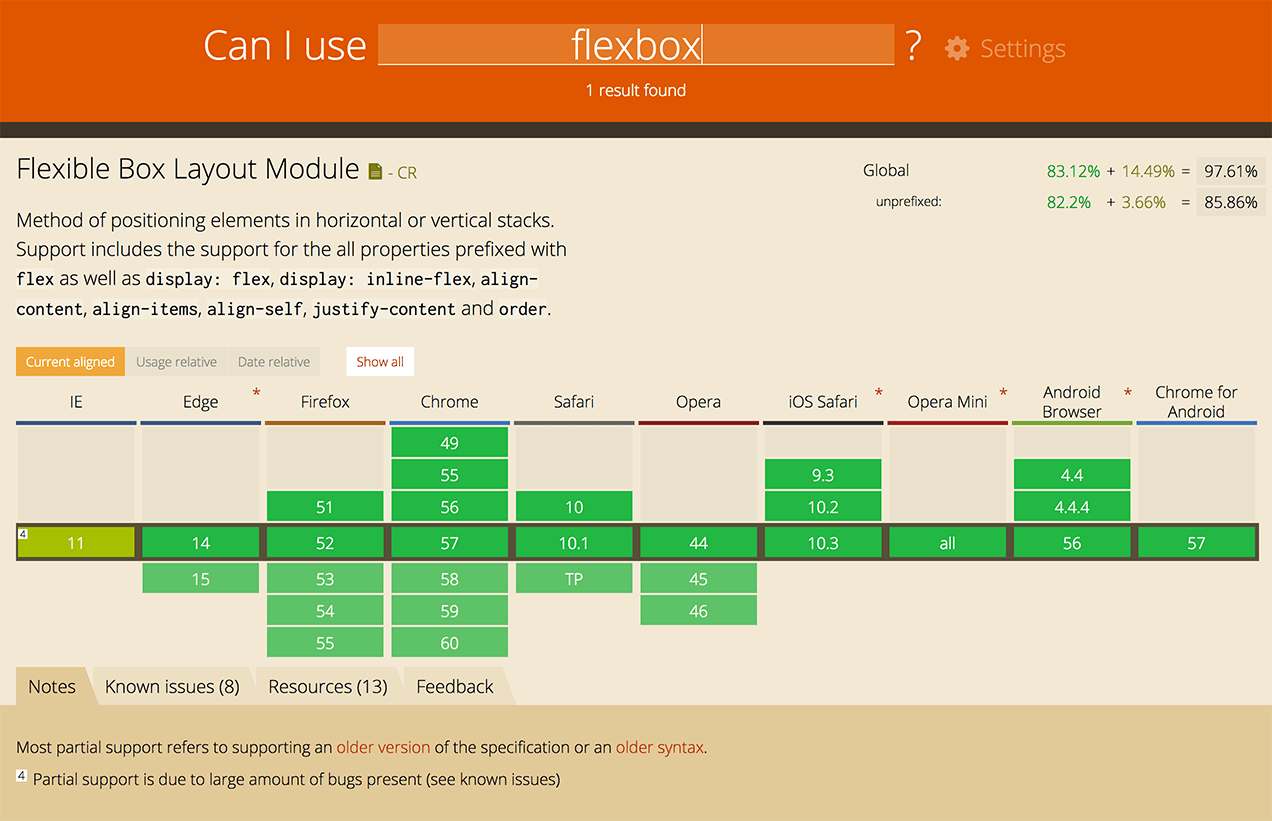1272x821 pixels.
Task: Select the Current aligned view
Action: (x=70, y=362)
